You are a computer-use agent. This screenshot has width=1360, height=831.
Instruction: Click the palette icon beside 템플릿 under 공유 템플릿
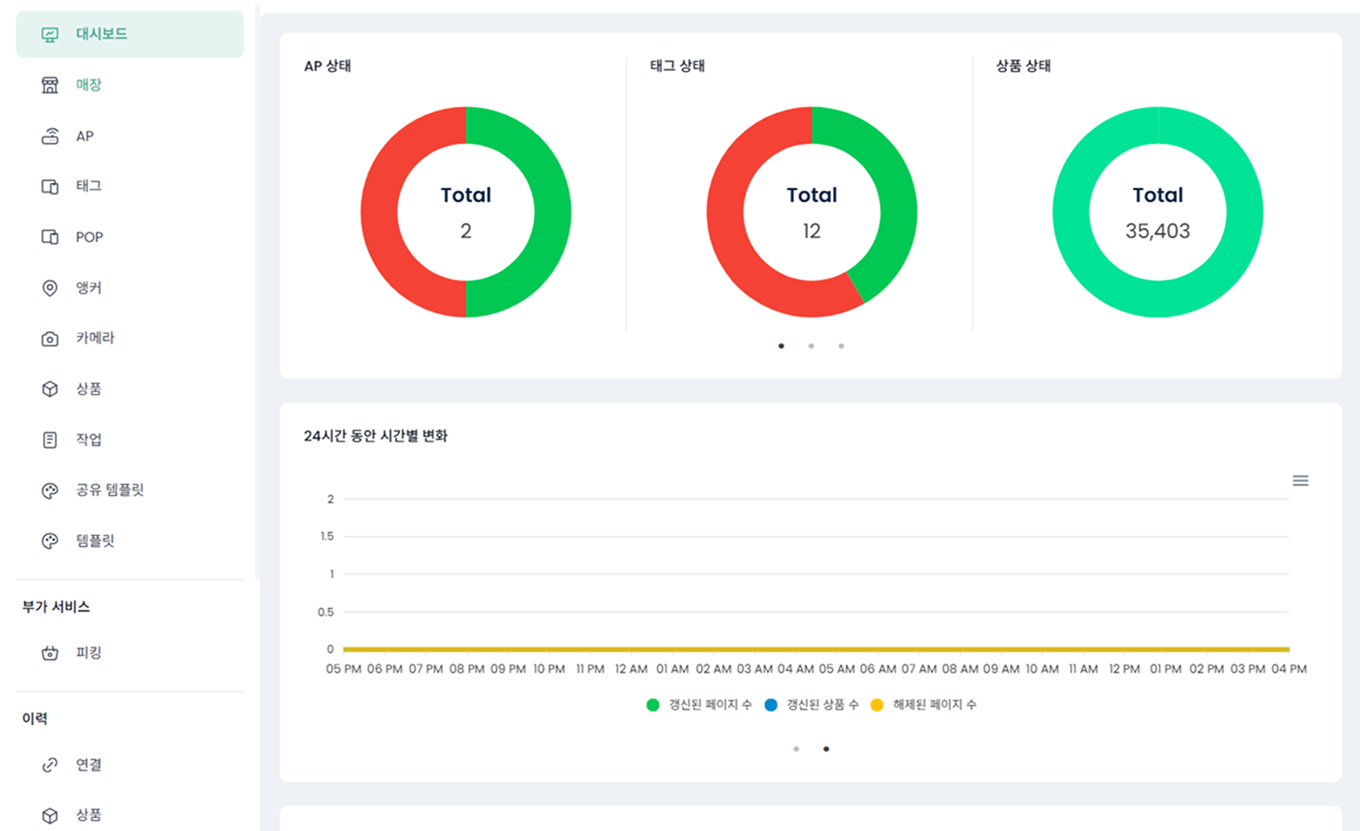click(50, 541)
